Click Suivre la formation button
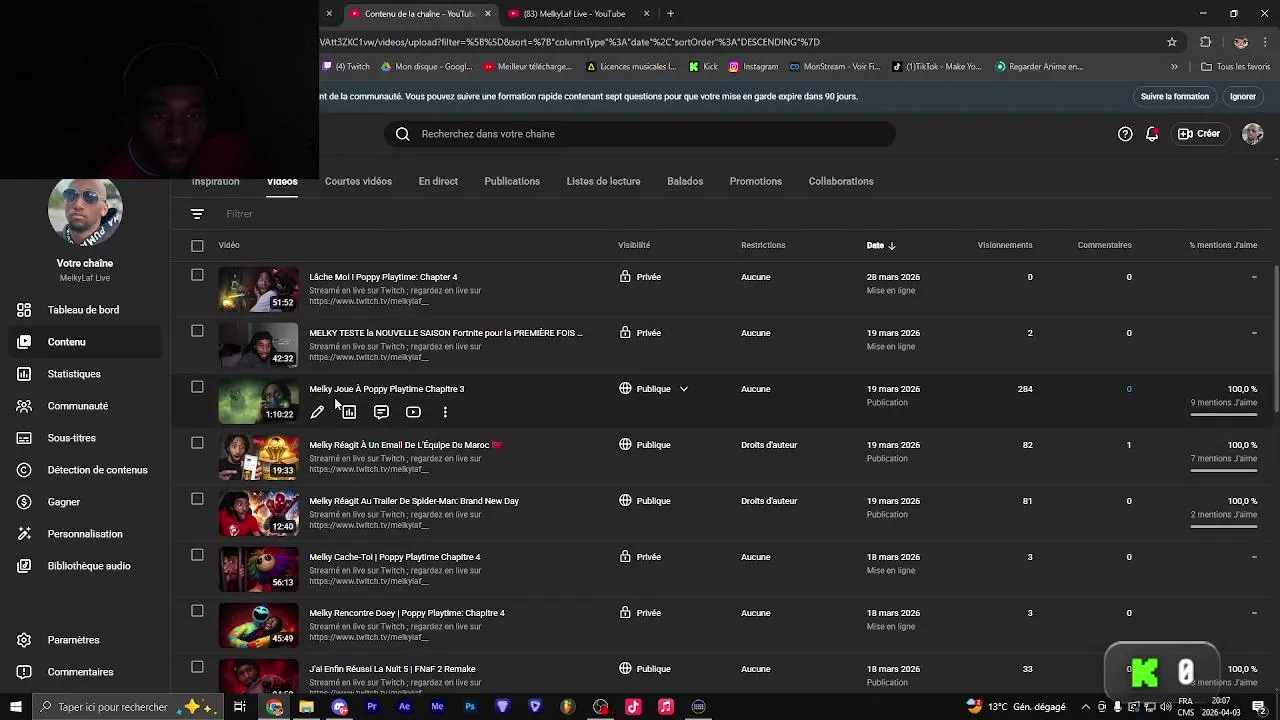 1175,97
